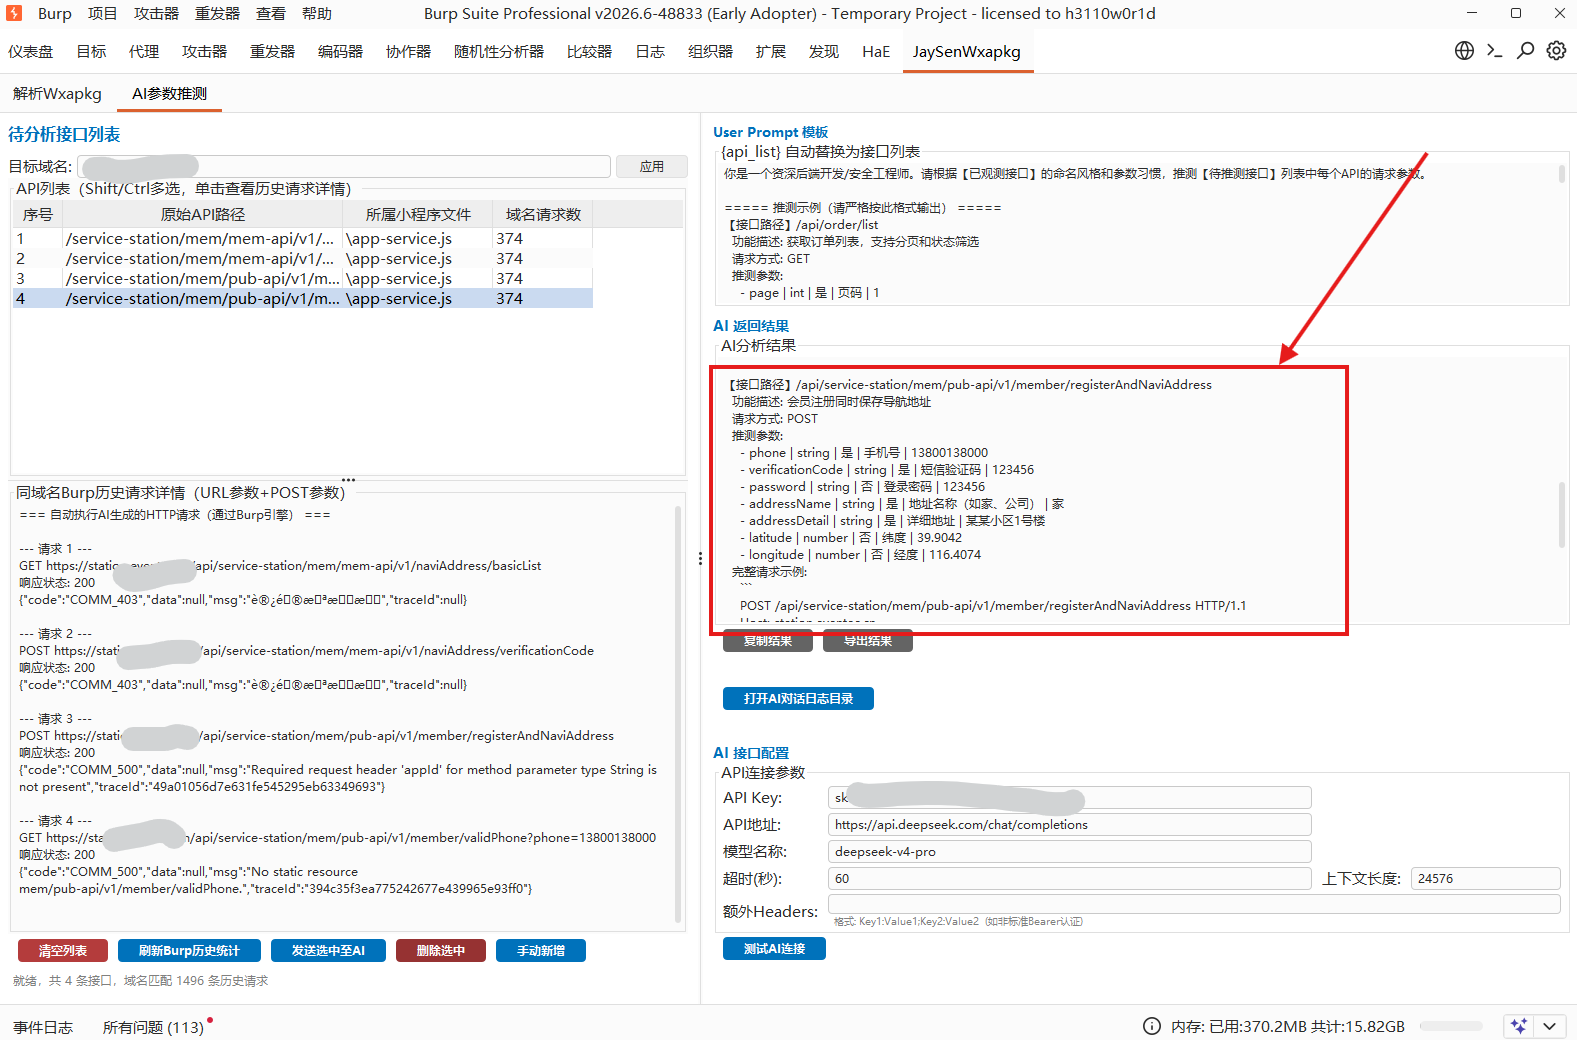
Task: Click the 手动新增 button
Action: click(x=541, y=951)
